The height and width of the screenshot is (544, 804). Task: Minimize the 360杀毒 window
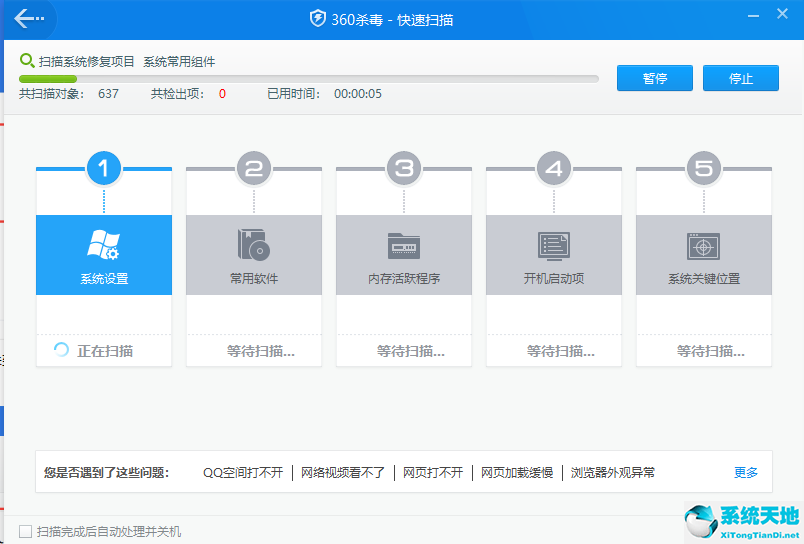point(753,16)
